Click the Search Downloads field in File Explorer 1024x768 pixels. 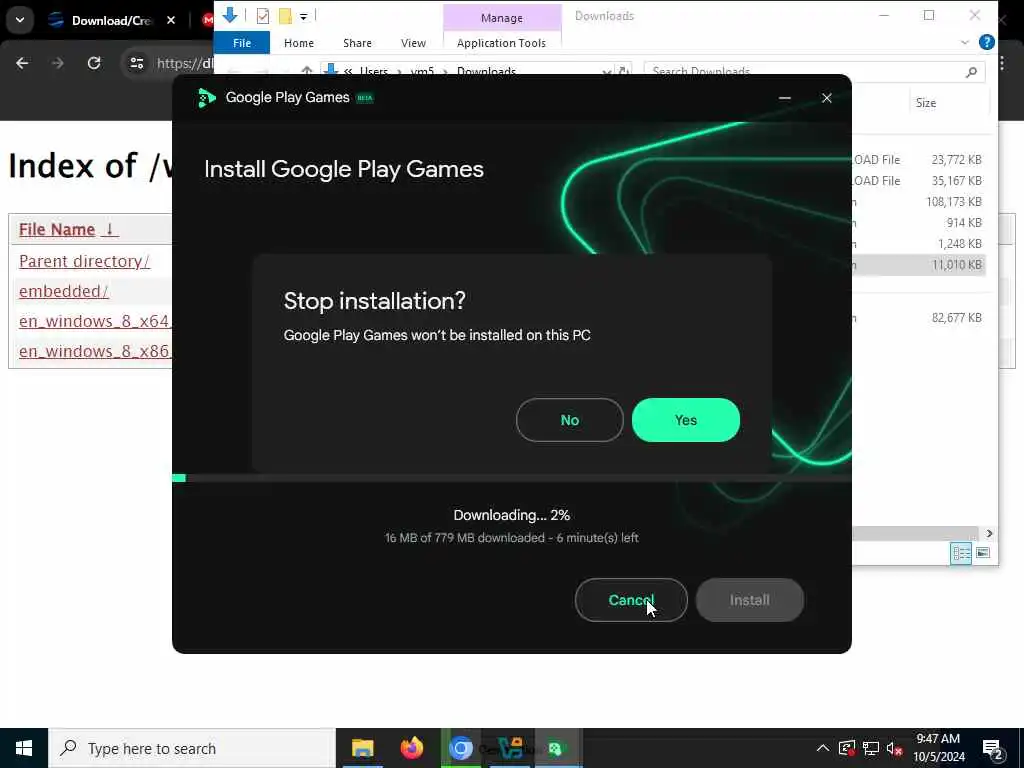click(803, 71)
